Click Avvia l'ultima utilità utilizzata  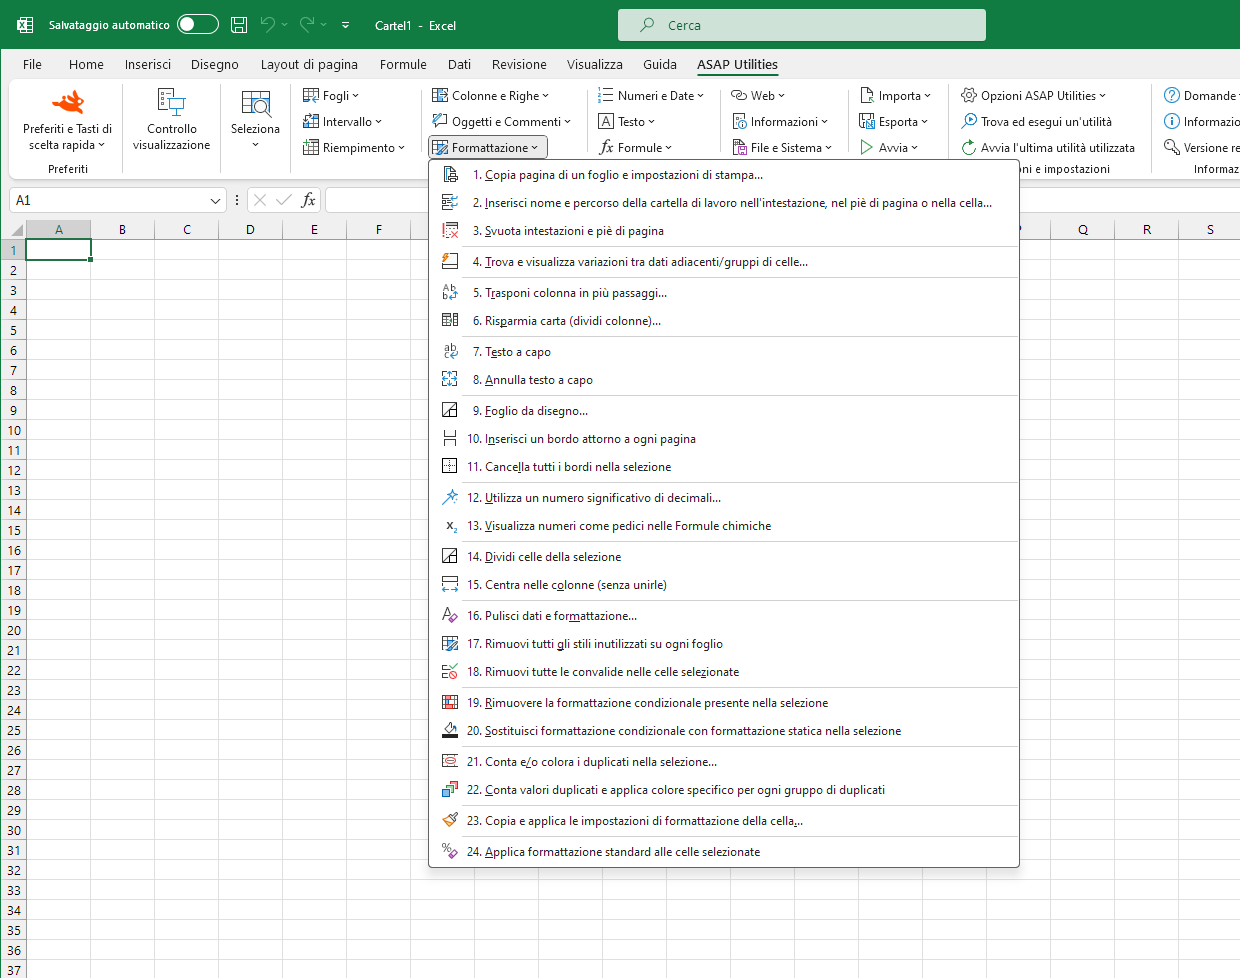coord(1048,148)
